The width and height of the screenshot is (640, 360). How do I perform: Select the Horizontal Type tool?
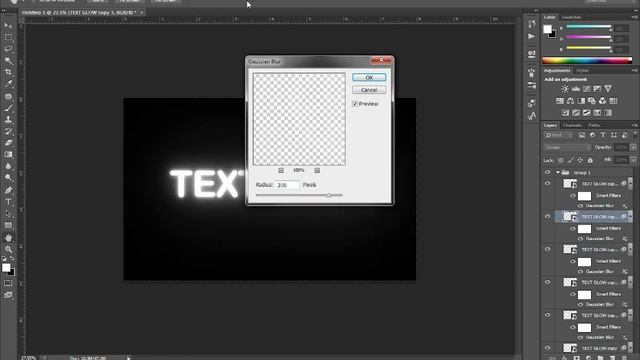click(x=8, y=202)
